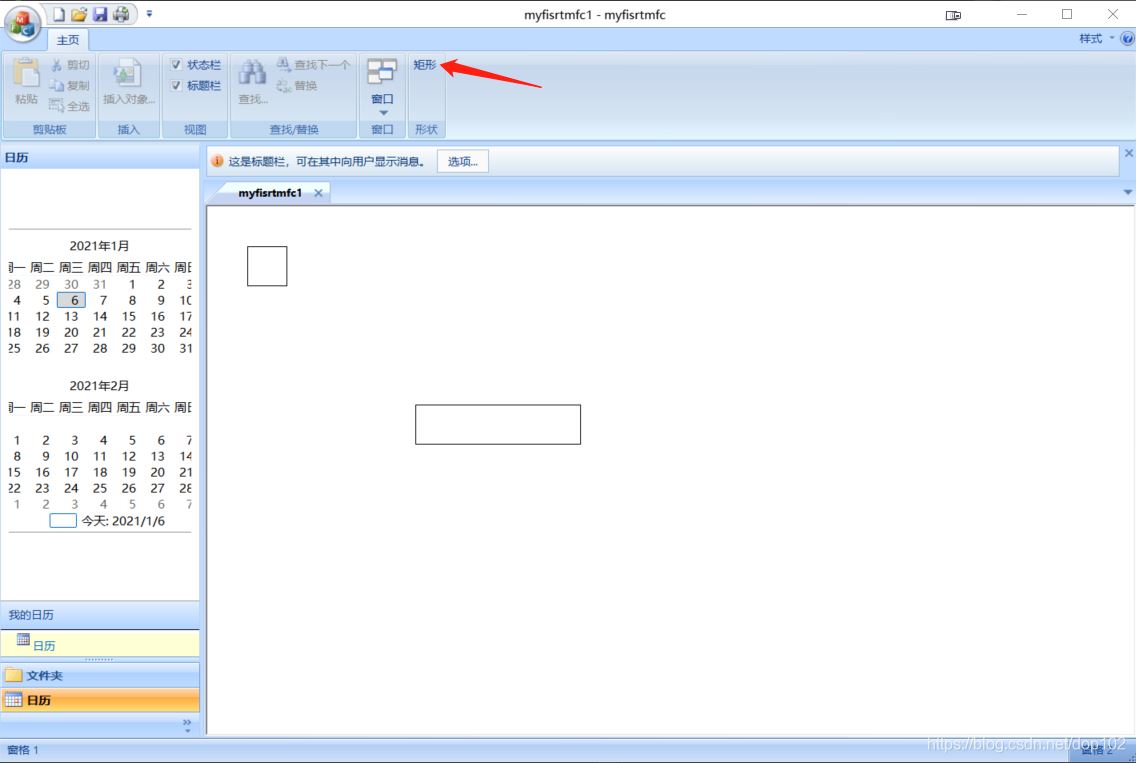The width and height of the screenshot is (1136, 763).
Task: Click Open folder icon in quick access toolbar
Action: click(x=79, y=14)
